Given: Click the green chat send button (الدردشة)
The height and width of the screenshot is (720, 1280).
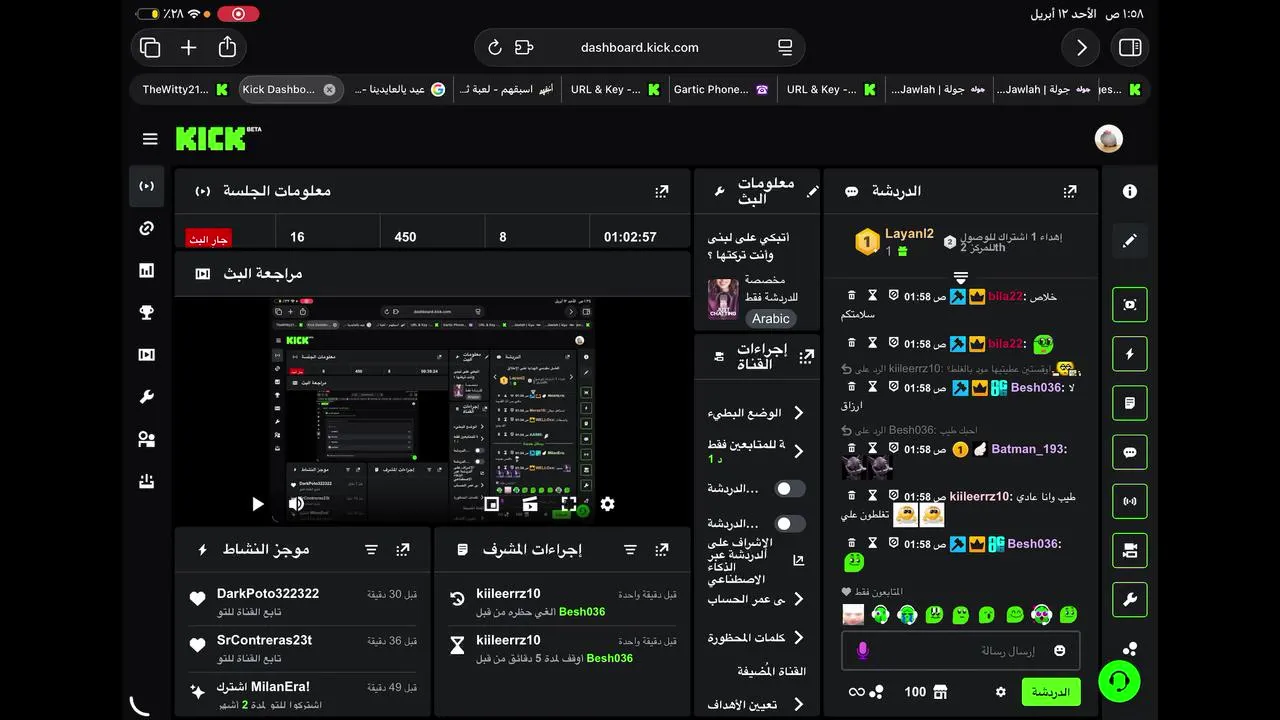Looking at the screenshot, I should [1051, 692].
